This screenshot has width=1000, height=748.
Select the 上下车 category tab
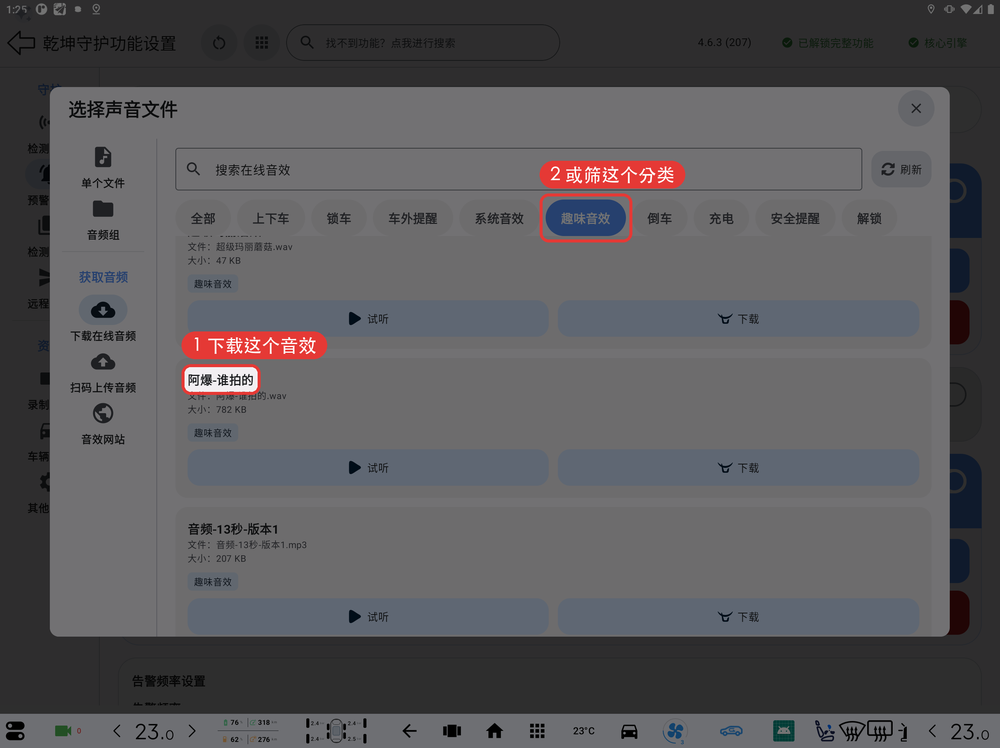[x=271, y=219]
